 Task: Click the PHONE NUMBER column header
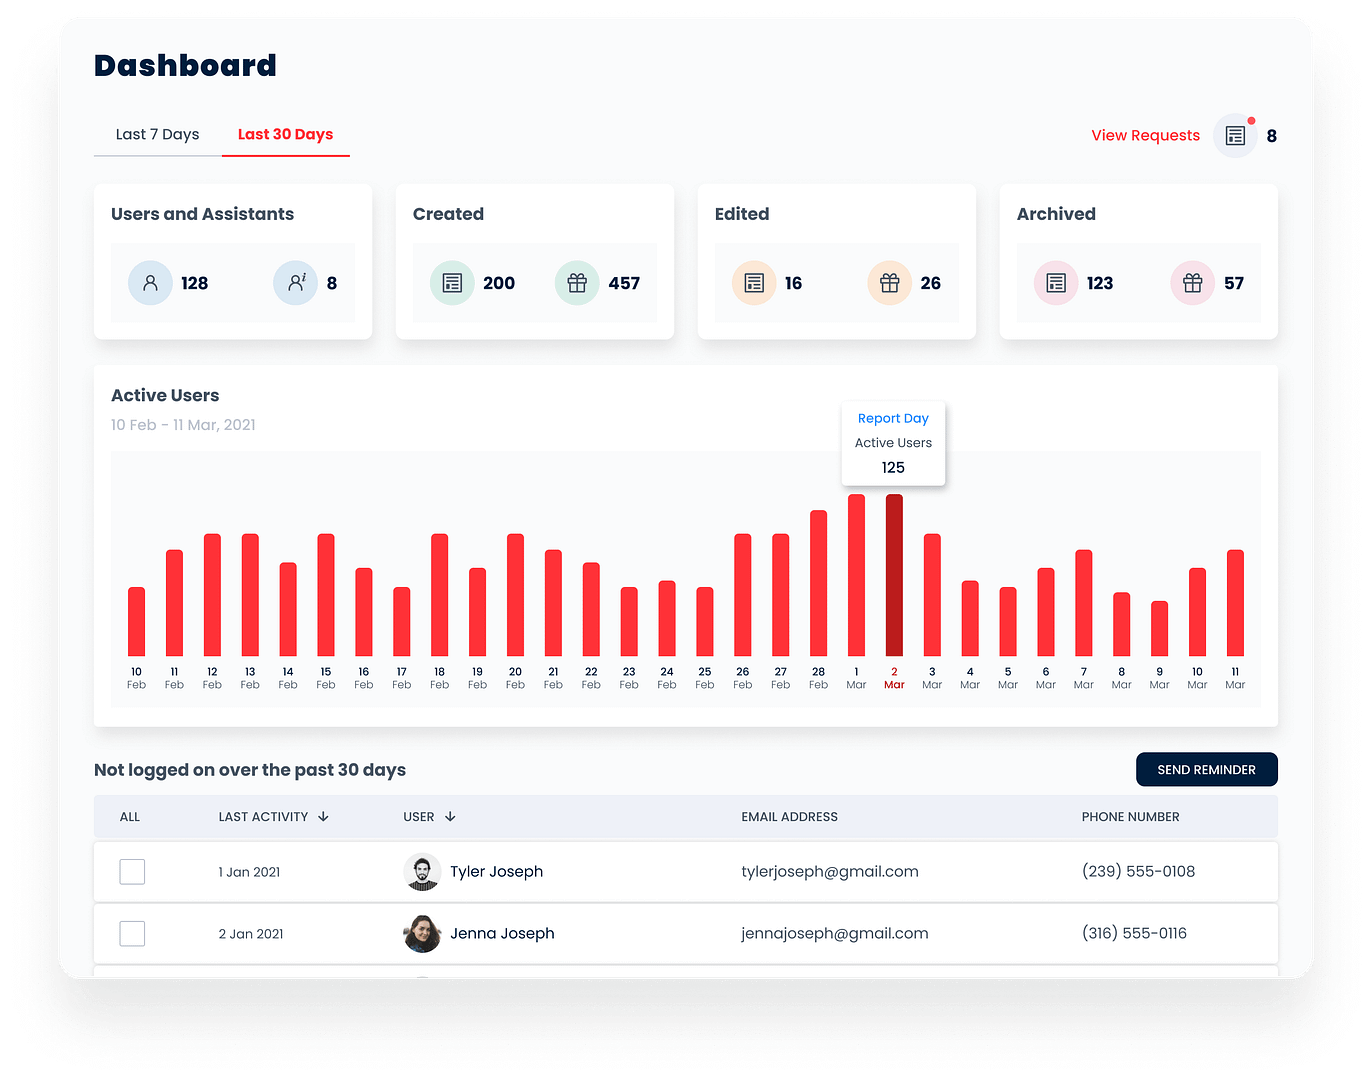[x=1130, y=817]
